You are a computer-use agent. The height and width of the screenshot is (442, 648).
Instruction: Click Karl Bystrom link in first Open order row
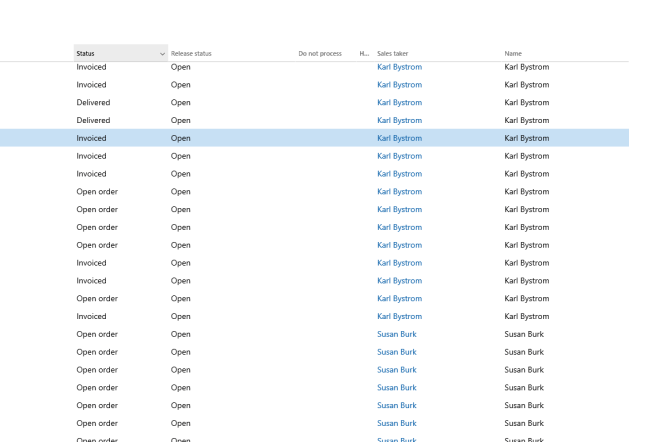pyautogui.click(x=399, y=191)
